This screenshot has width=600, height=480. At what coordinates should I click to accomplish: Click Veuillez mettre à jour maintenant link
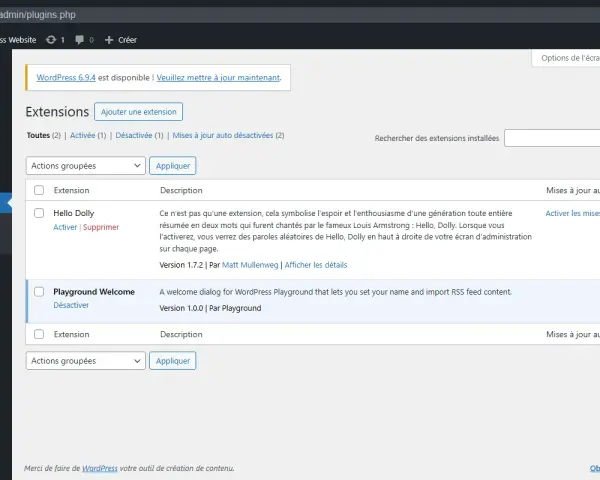click(x=218, y=78)
